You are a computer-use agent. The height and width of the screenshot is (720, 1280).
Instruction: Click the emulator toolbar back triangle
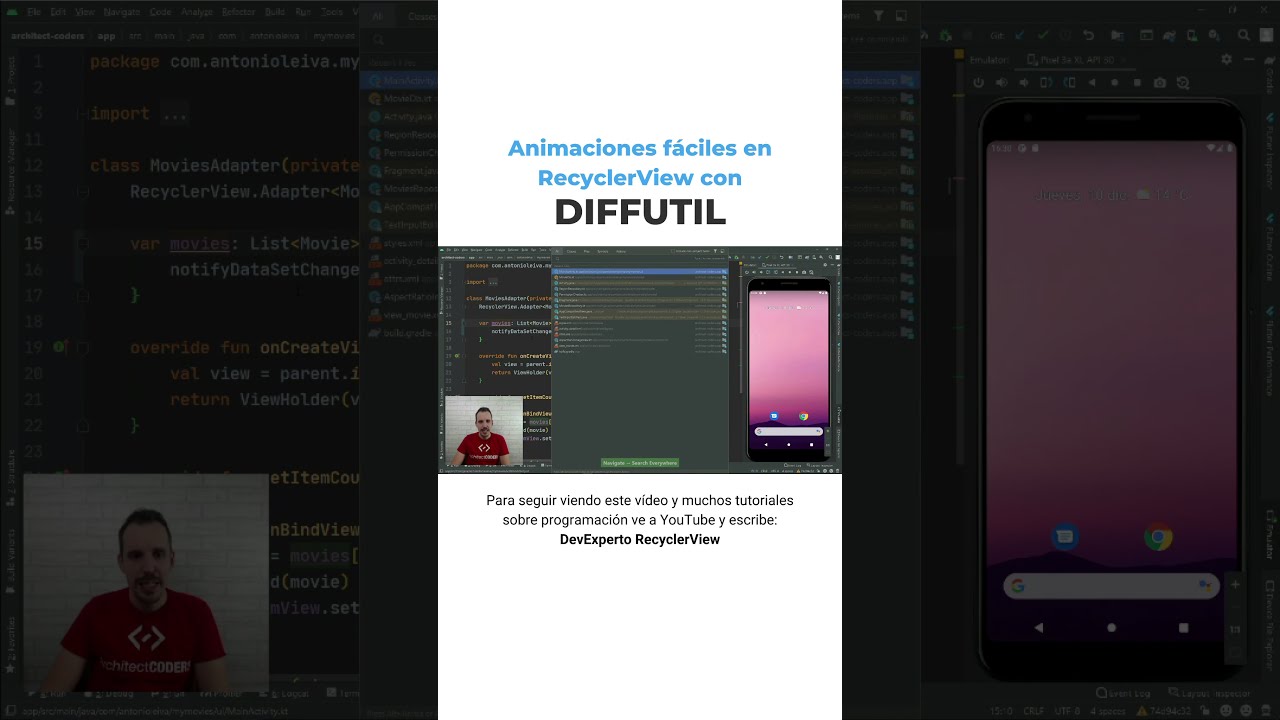pyautogui.click(x=1092, y=82)
